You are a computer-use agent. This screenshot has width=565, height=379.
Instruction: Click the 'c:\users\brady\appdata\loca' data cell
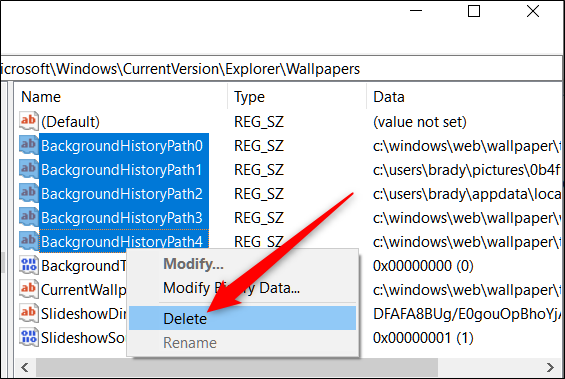pyautogui.click(x=467, y=194)
